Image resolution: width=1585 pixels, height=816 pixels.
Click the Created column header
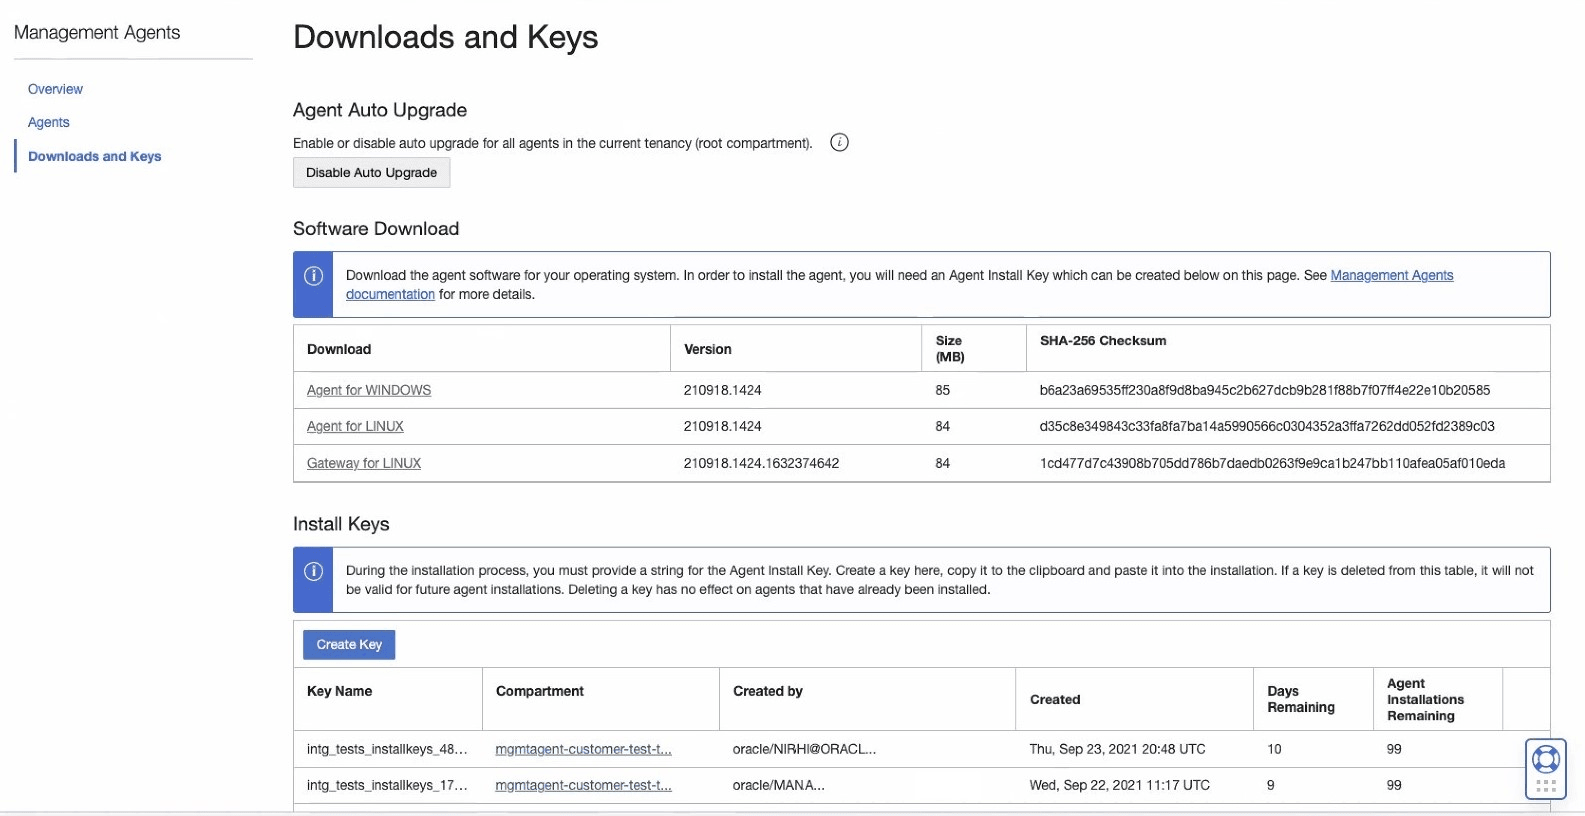coord(1055,699)
